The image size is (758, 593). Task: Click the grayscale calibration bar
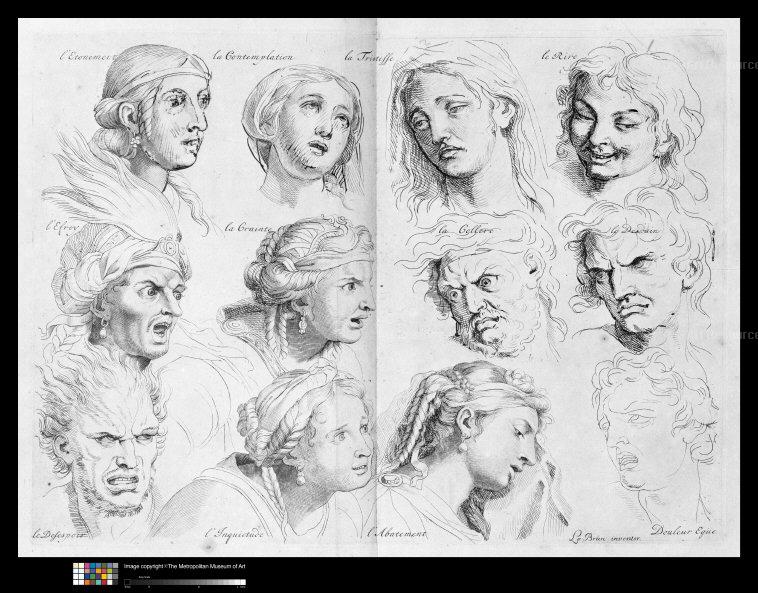[x=185, y=582]
